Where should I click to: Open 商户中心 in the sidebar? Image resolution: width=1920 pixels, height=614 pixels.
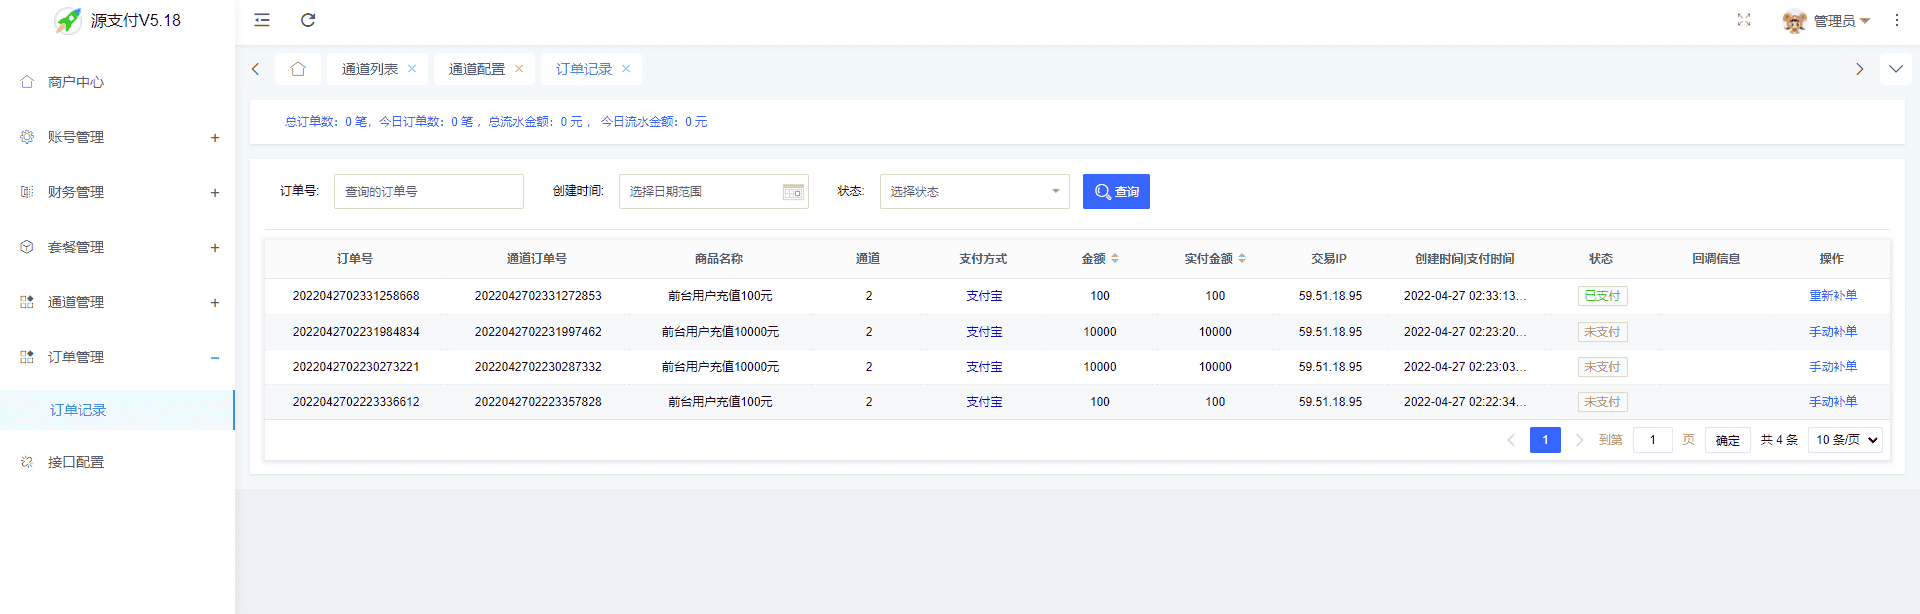(x=117, y=82)
